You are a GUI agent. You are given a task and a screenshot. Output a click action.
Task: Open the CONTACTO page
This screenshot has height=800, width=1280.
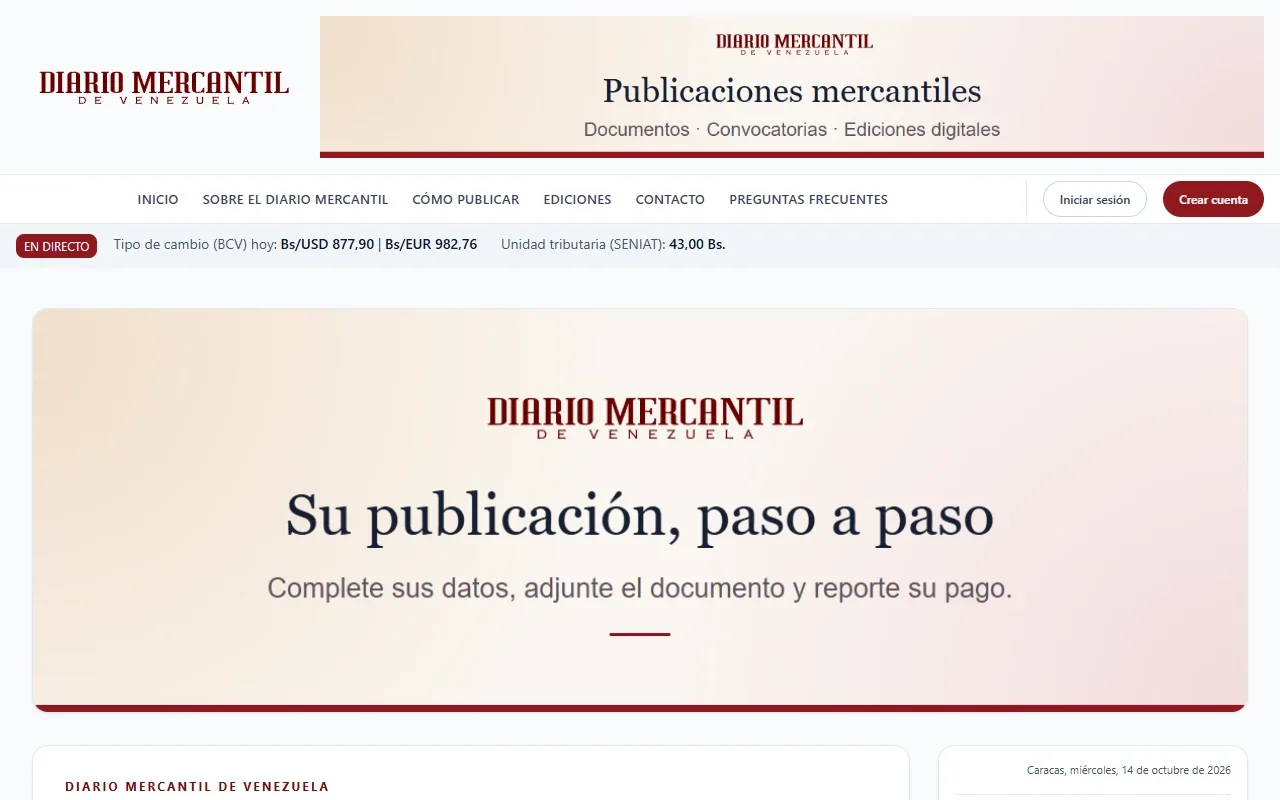tap(670, 200)
